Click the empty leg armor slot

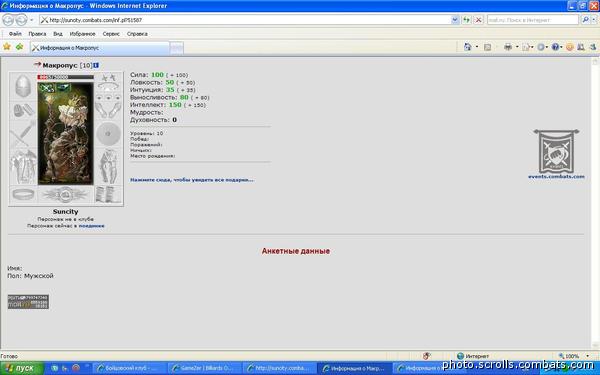point(108,166)
